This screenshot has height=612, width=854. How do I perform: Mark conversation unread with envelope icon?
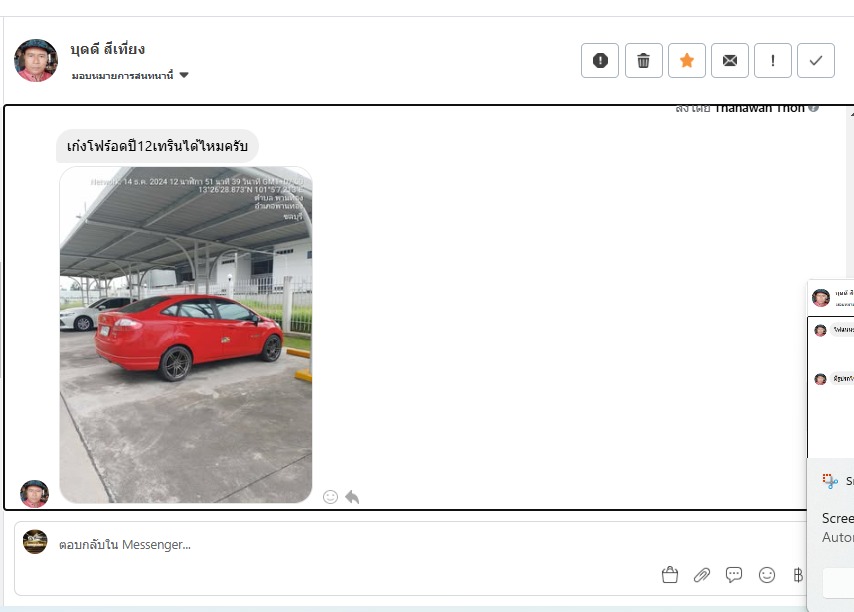(730, 60)
